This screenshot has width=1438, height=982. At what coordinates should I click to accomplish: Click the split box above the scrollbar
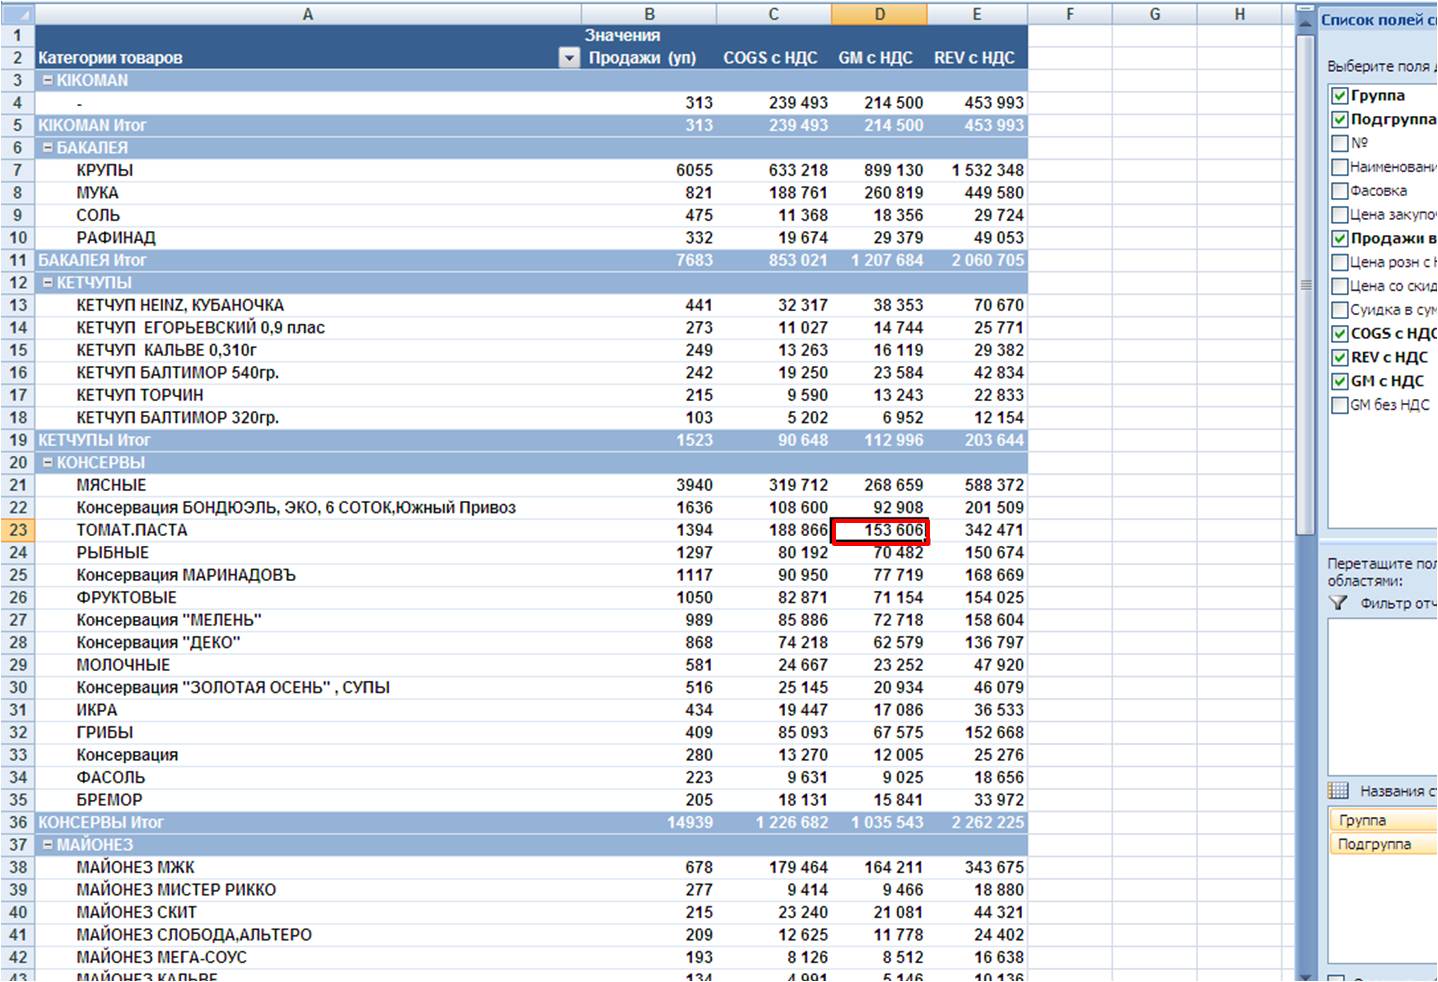pyautogui.click(x=1304, y=7)
